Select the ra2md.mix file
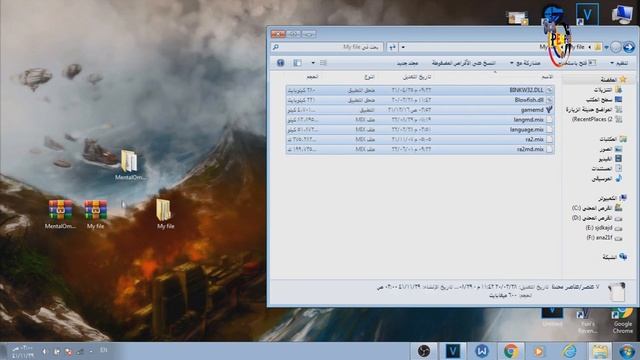Screen dimensions: 640x360 pos(420,149)
